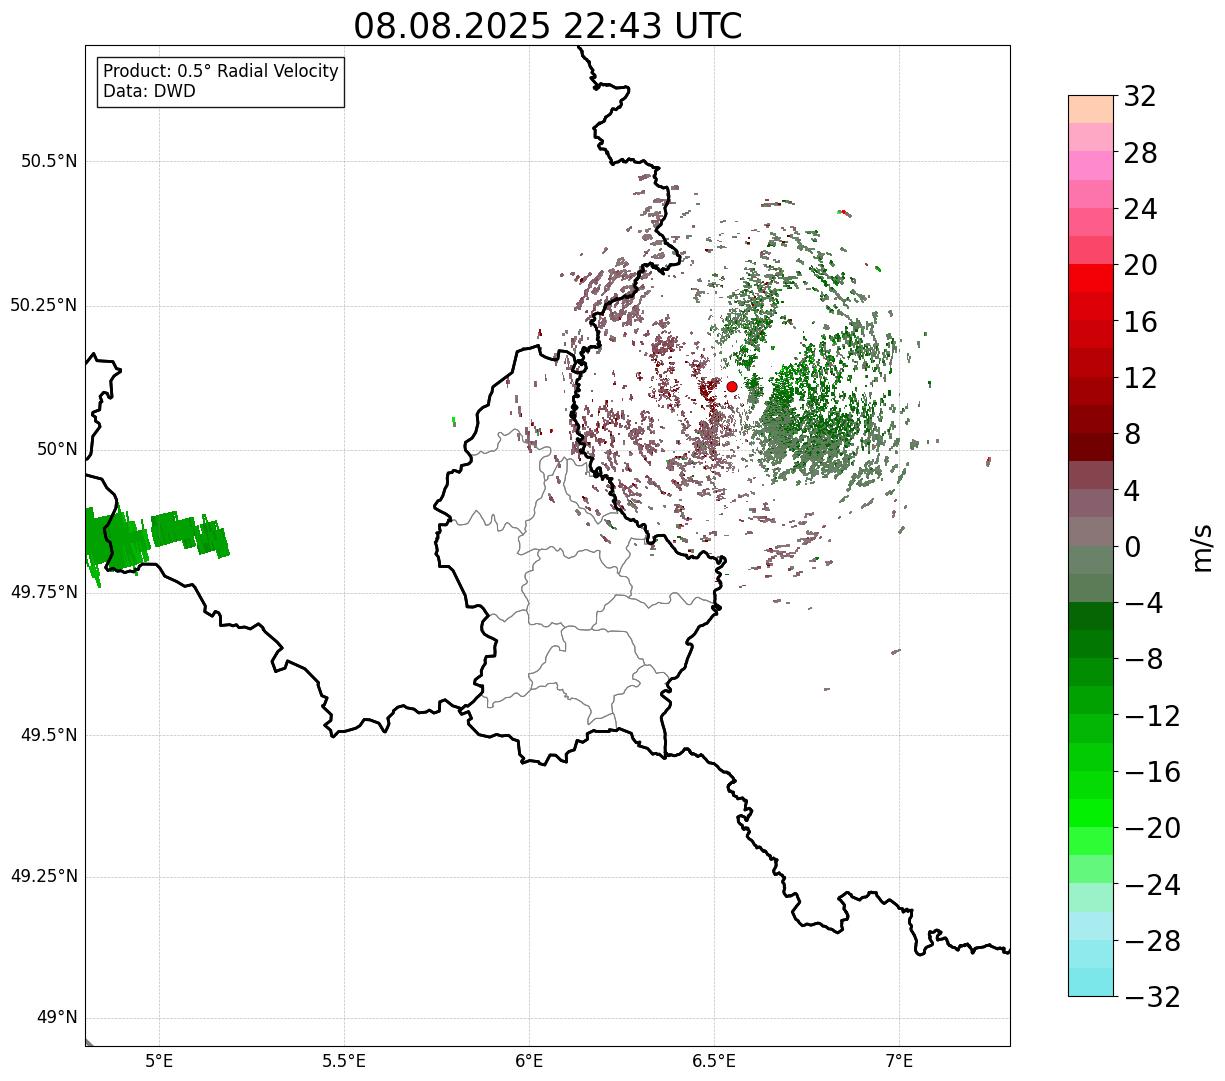Click the colorbar −32 tick label
The height and width of the screenshot is (1081, 1225).
(1152, 997)
